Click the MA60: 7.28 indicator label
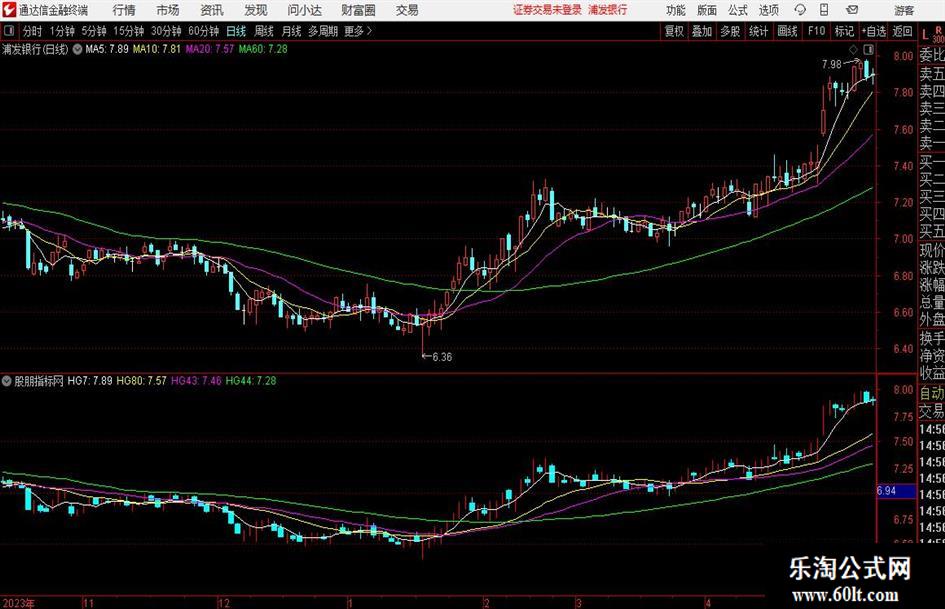The image size is (945, 609). click(263, 49)
